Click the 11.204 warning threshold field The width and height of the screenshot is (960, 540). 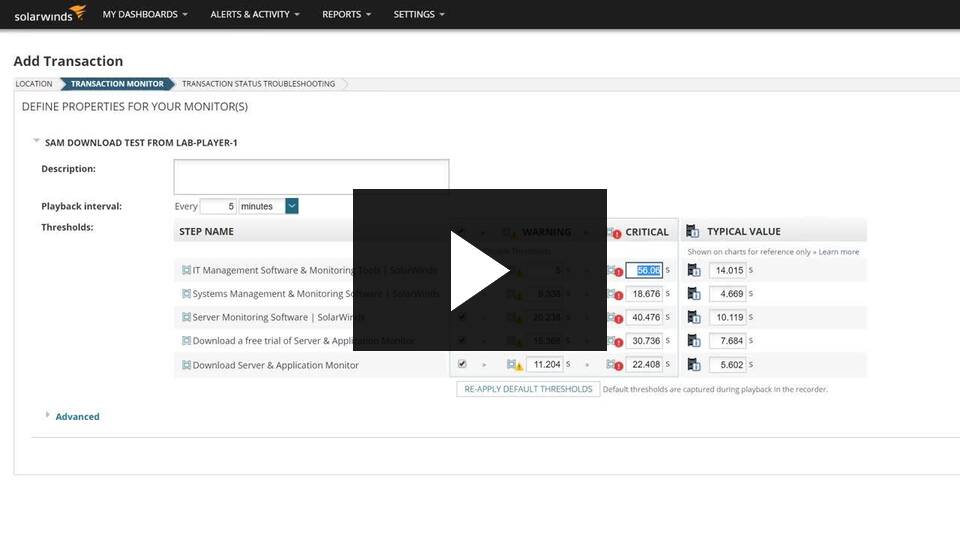pyautogui.click(x=544, y=364)
